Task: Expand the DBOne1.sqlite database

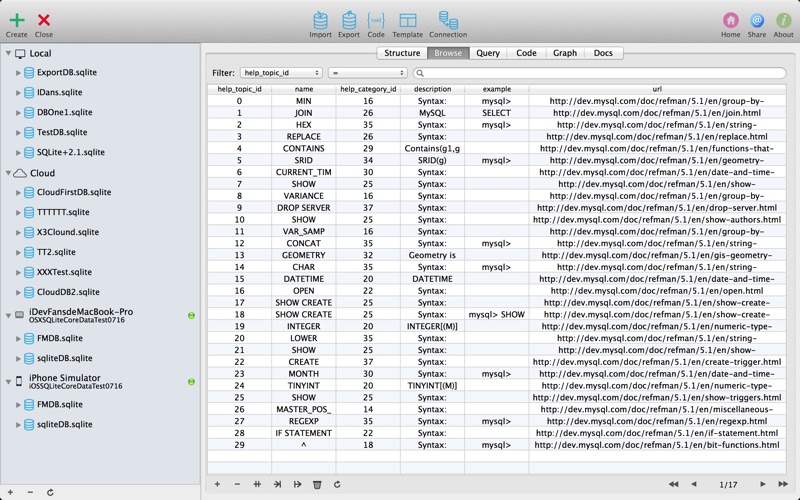Action: pos(18,113)
